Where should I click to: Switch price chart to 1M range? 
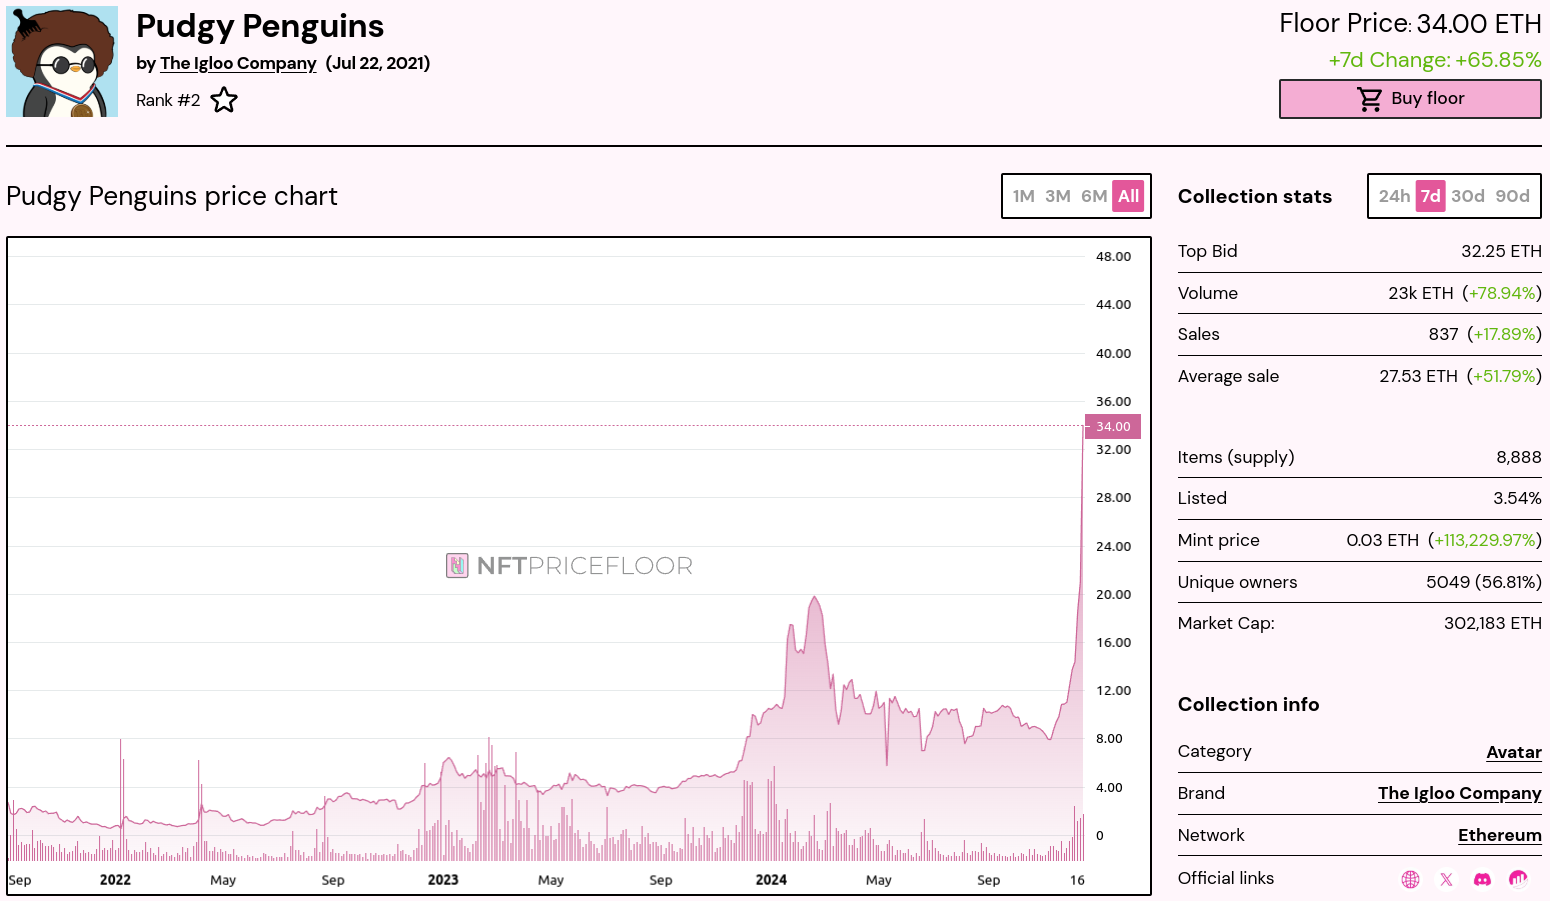[1023, 196]
